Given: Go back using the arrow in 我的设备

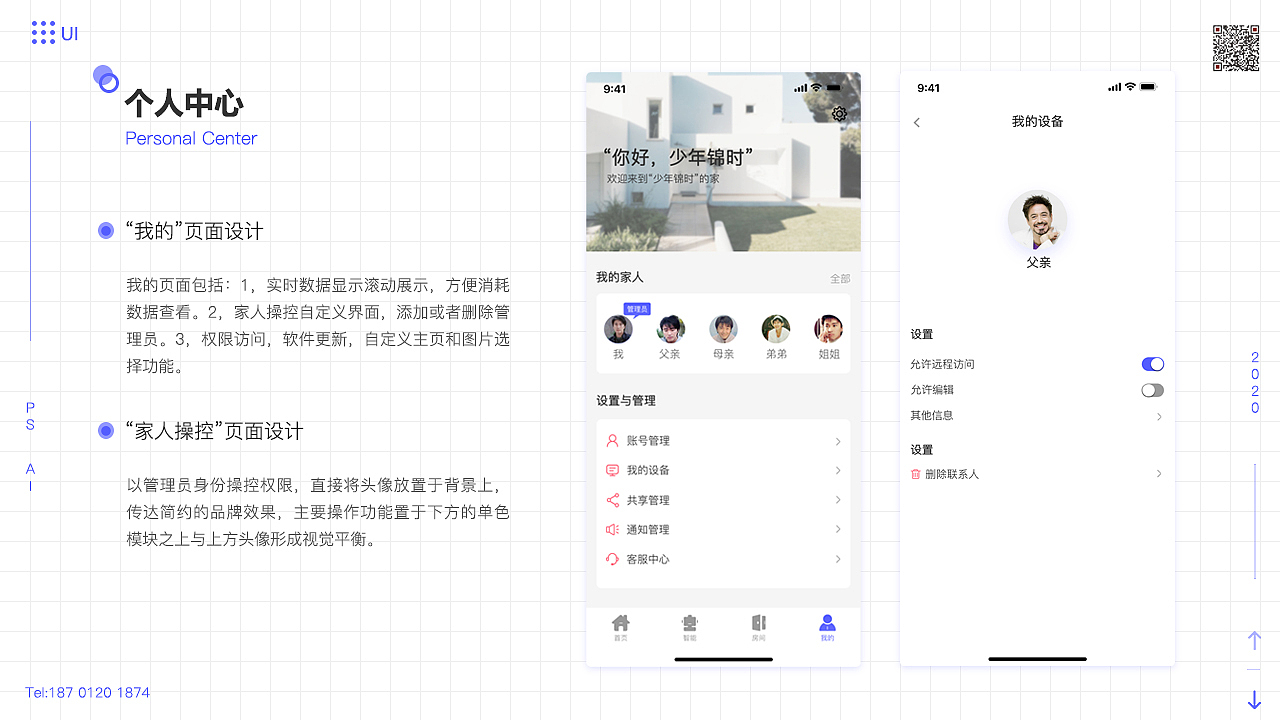Looking at the screenshot, I should (x=917, y=122).
